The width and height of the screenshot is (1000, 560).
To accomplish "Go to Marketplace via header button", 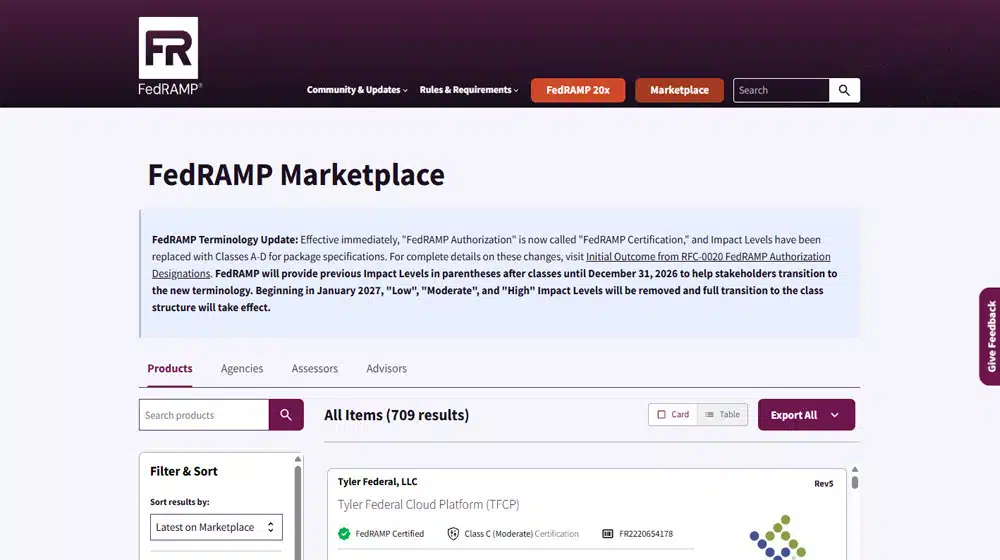I will (x=679, y=90).
